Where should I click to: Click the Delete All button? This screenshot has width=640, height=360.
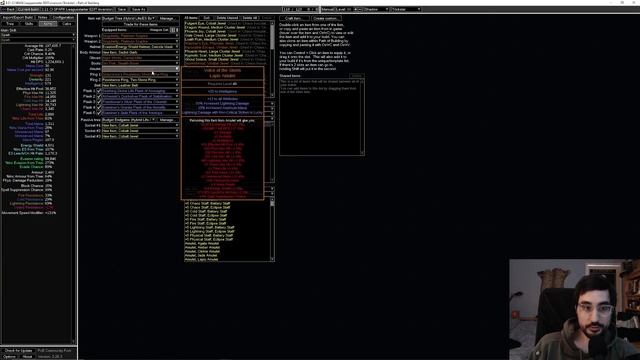pos(250,18)
